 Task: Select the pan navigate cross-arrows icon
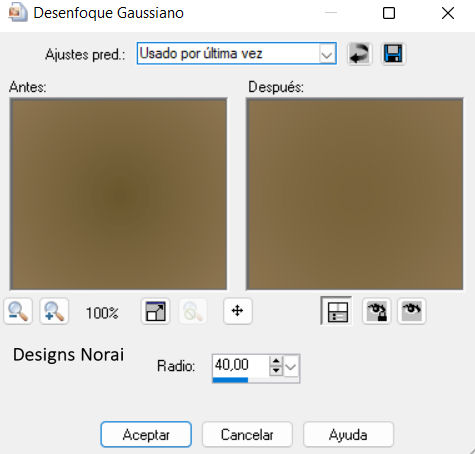237,311
